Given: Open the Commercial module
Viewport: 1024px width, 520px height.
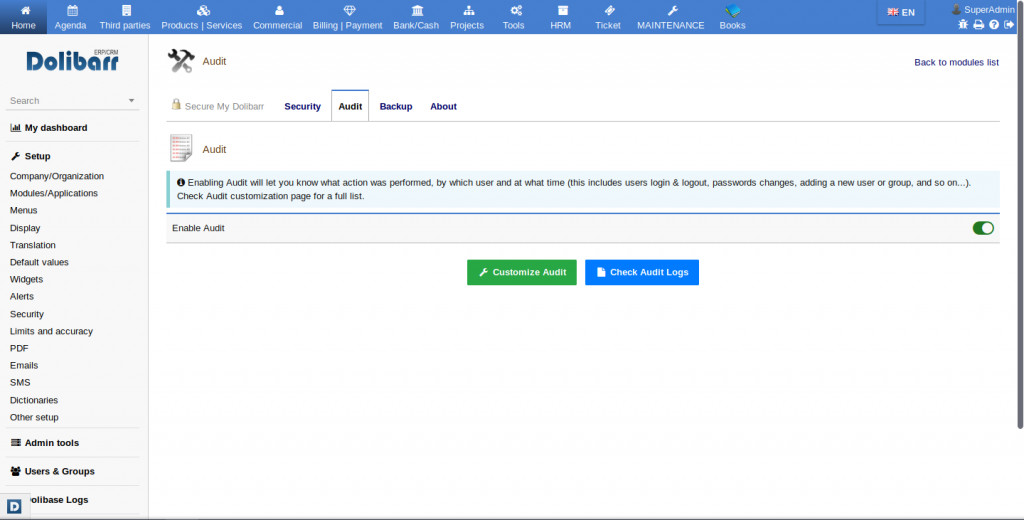Looking at the screenshot, I should (278, 17).
